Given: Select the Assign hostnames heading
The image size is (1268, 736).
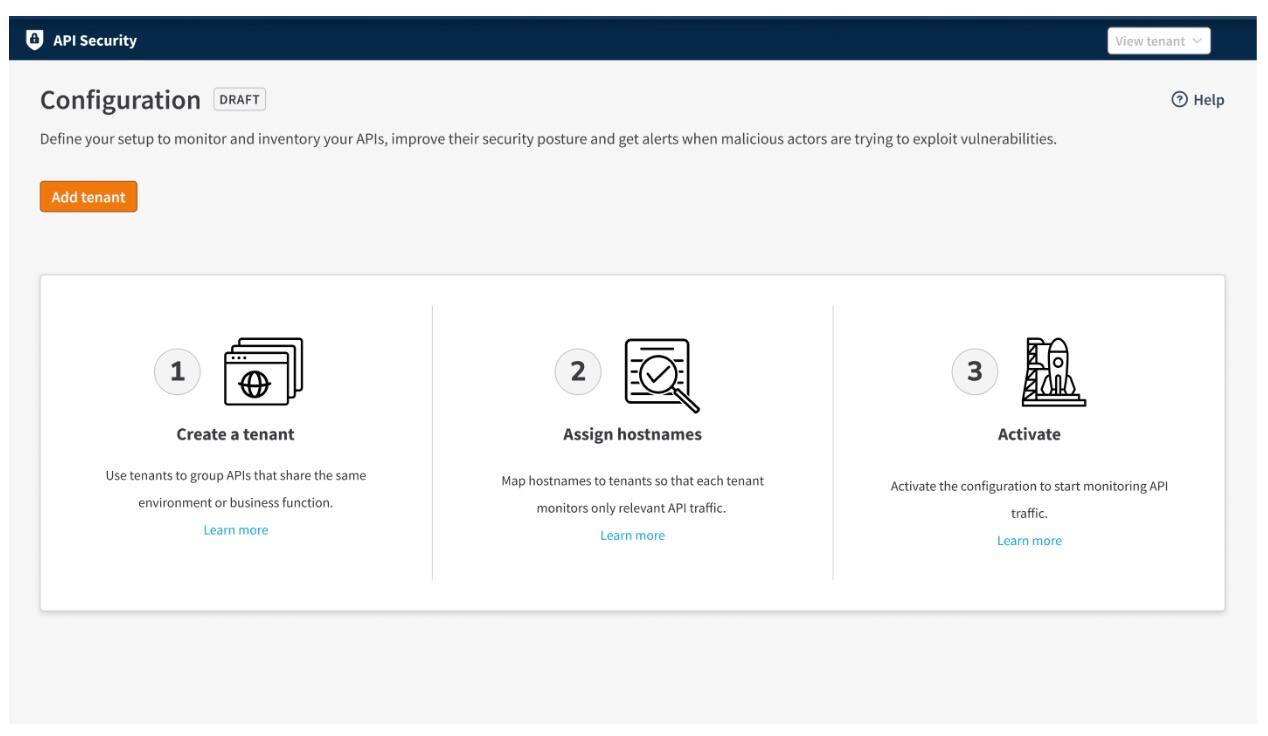Looking at the screenshot, I should pyautogui.click(x=632, y=434).
